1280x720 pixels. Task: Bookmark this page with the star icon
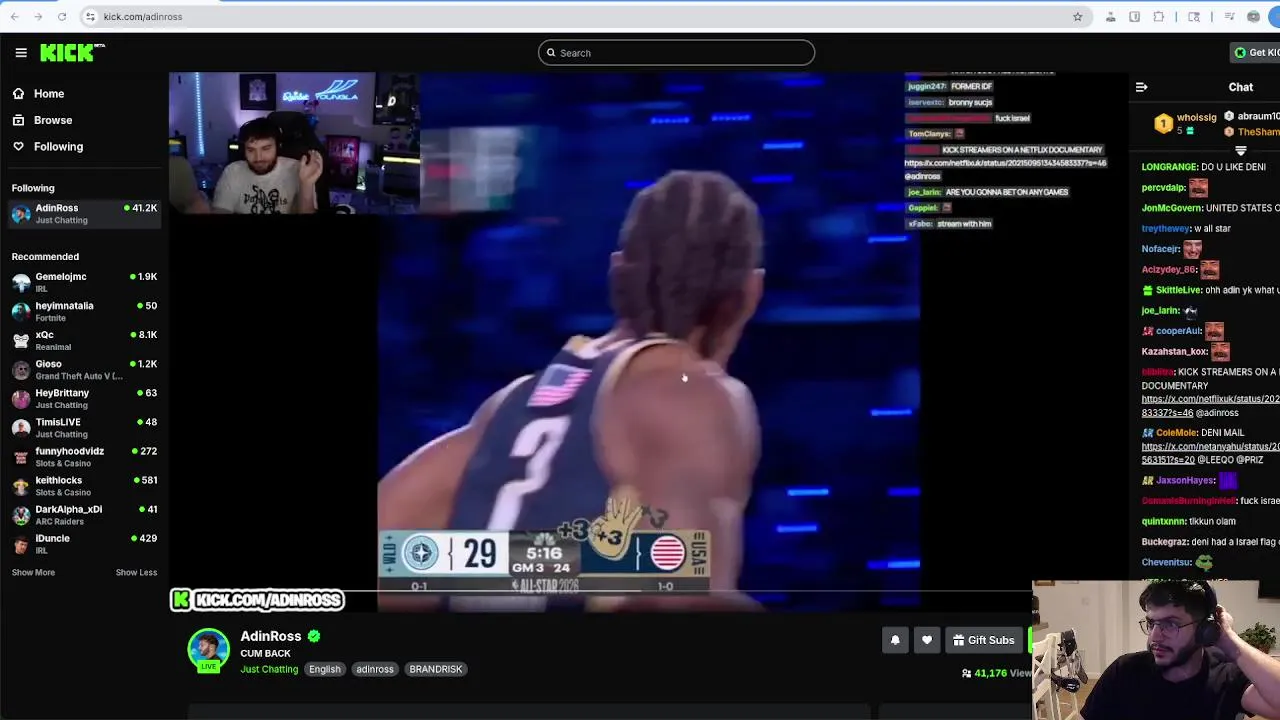pos(1077,17)
